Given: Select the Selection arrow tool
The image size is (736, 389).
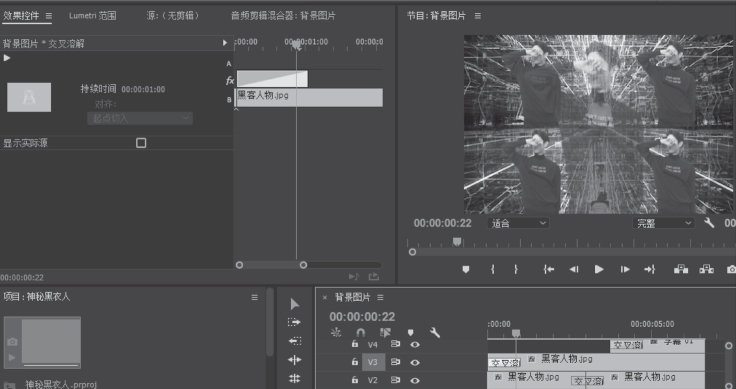Looking at the screenshot, I should pyautogui.click(x=295, y=304).
